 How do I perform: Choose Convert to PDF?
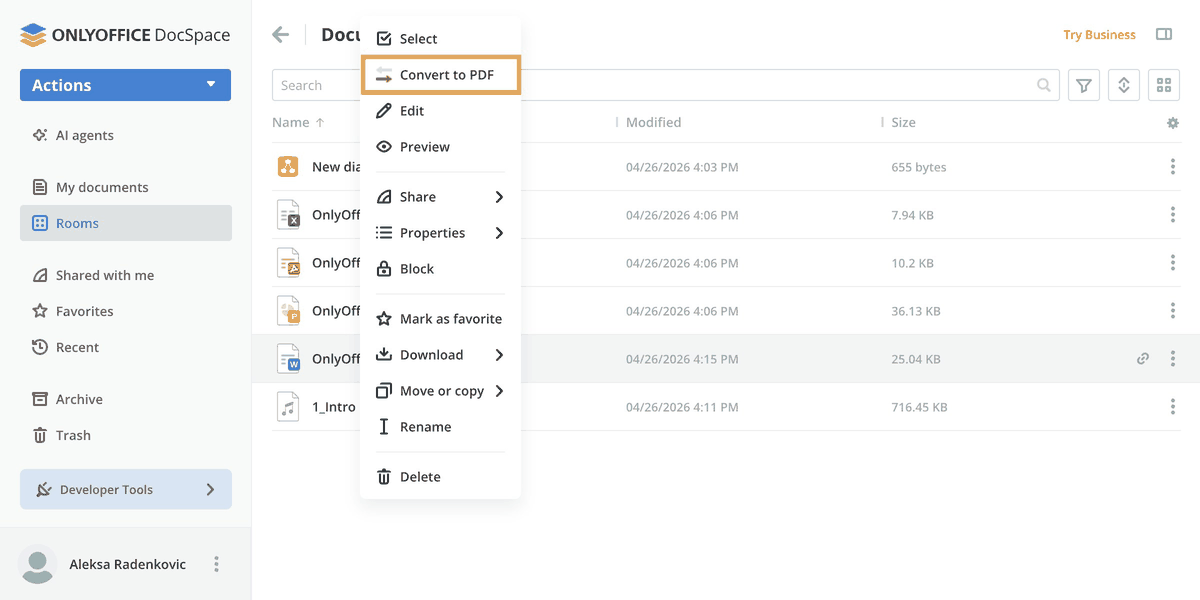[x=440, y=75]
